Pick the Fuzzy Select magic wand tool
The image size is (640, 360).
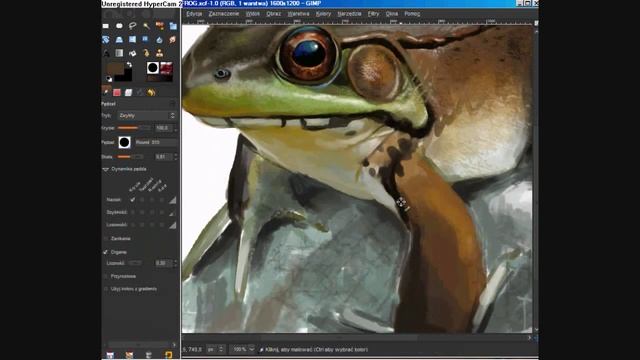coord(146,26)
